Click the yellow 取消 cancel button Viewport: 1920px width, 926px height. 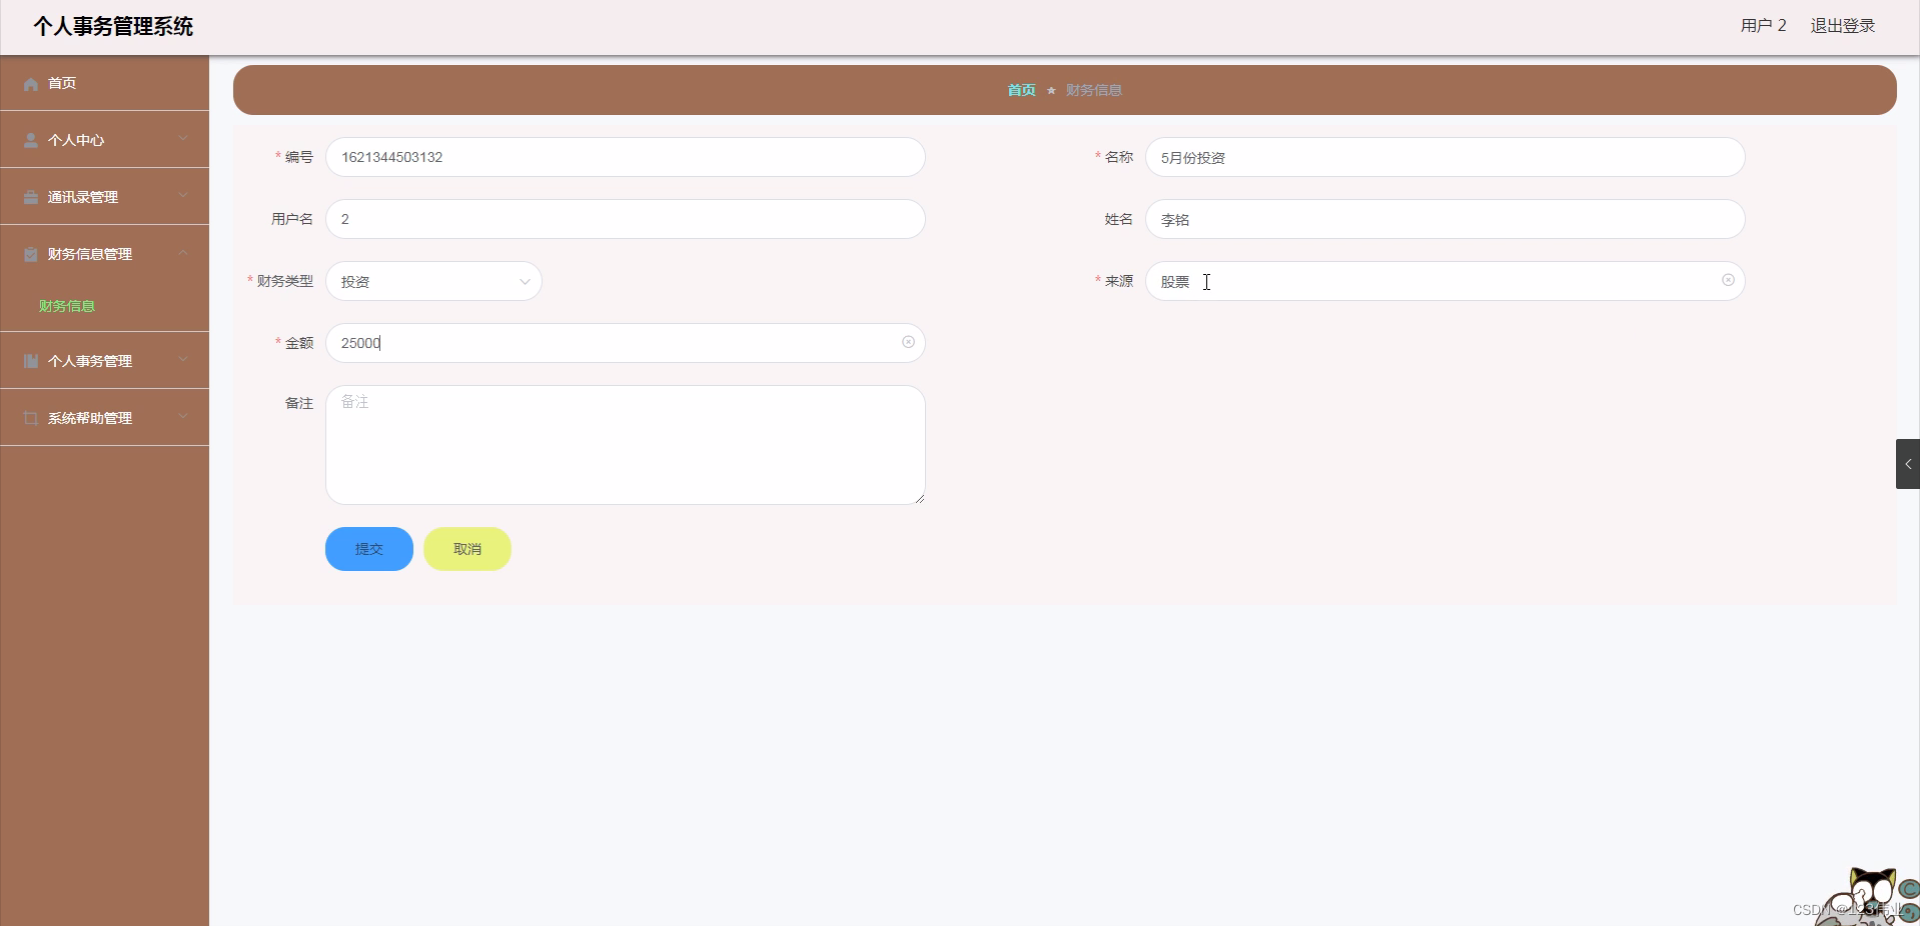tap(466, 549)
